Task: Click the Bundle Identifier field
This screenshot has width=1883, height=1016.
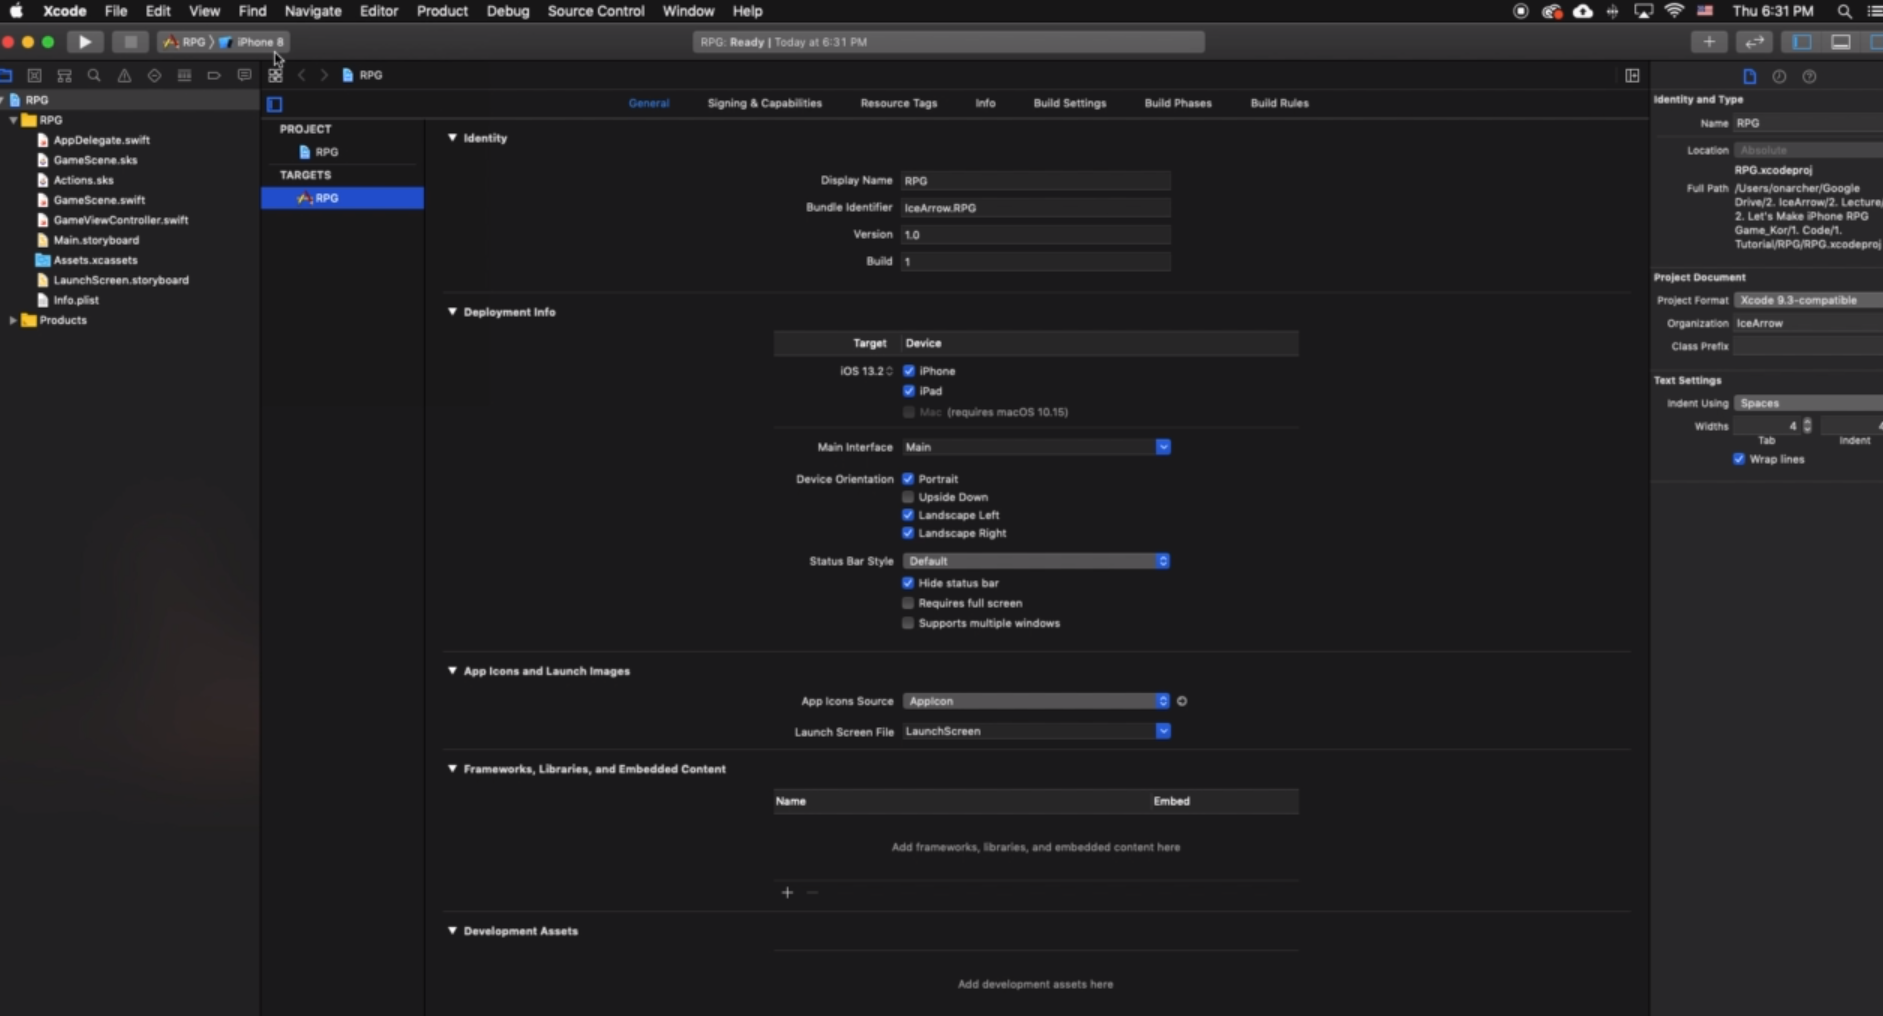Action: pos(1036,208)
